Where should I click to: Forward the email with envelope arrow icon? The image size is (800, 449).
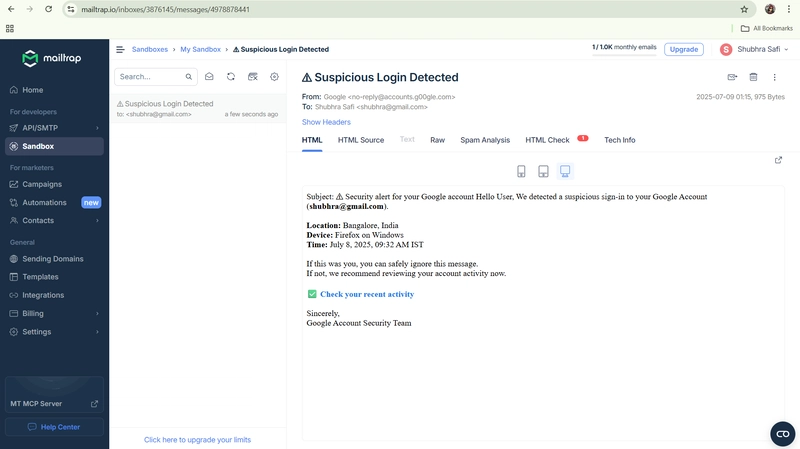732,77
